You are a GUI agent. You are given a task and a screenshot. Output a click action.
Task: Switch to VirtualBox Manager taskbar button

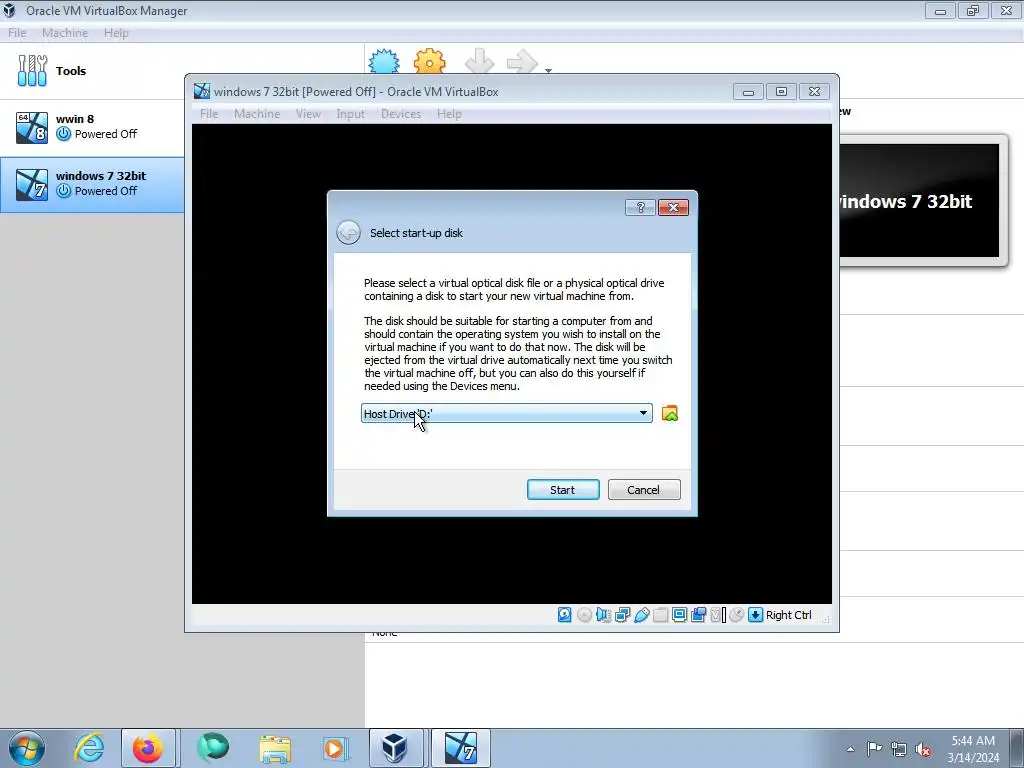point(396,748)
